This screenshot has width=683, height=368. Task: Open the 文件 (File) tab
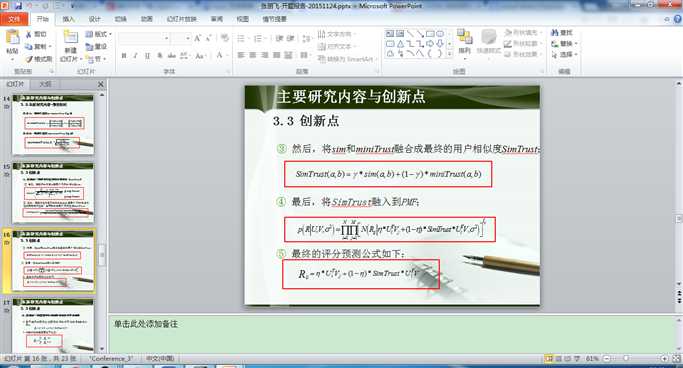[14, 19]
